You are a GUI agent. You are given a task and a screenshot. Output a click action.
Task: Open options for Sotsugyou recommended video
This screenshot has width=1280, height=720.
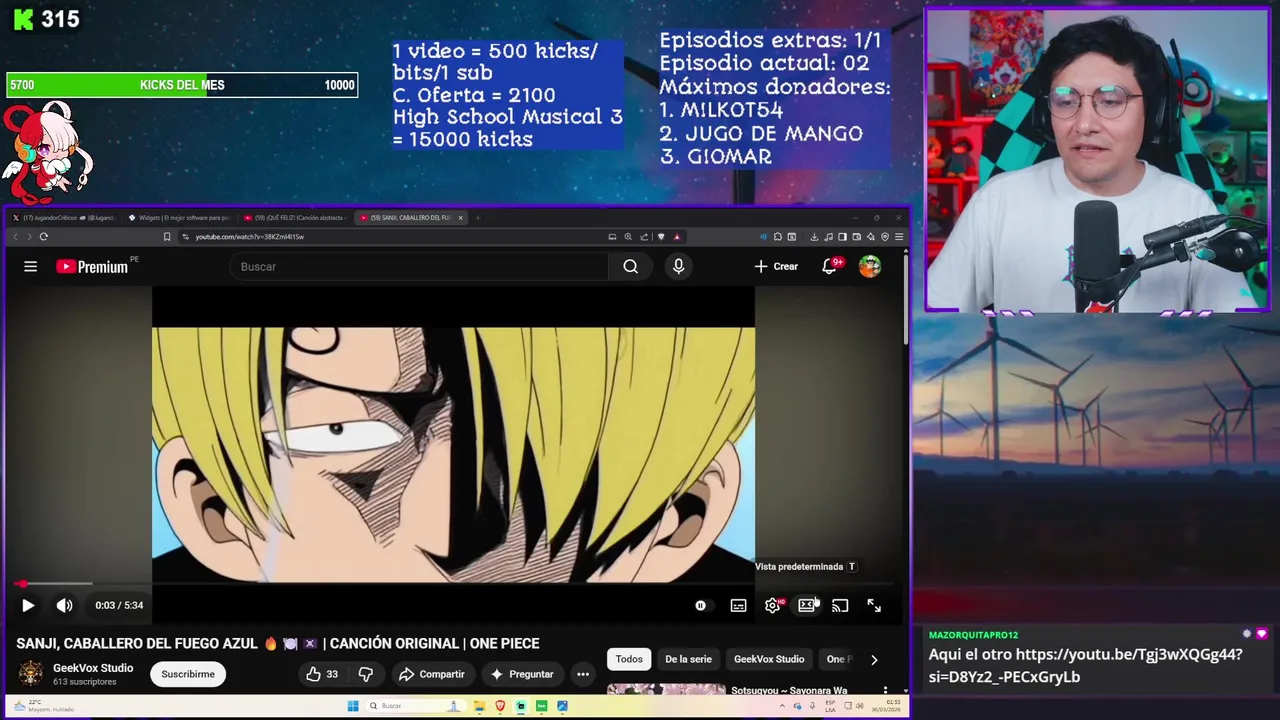pos(885,691)
